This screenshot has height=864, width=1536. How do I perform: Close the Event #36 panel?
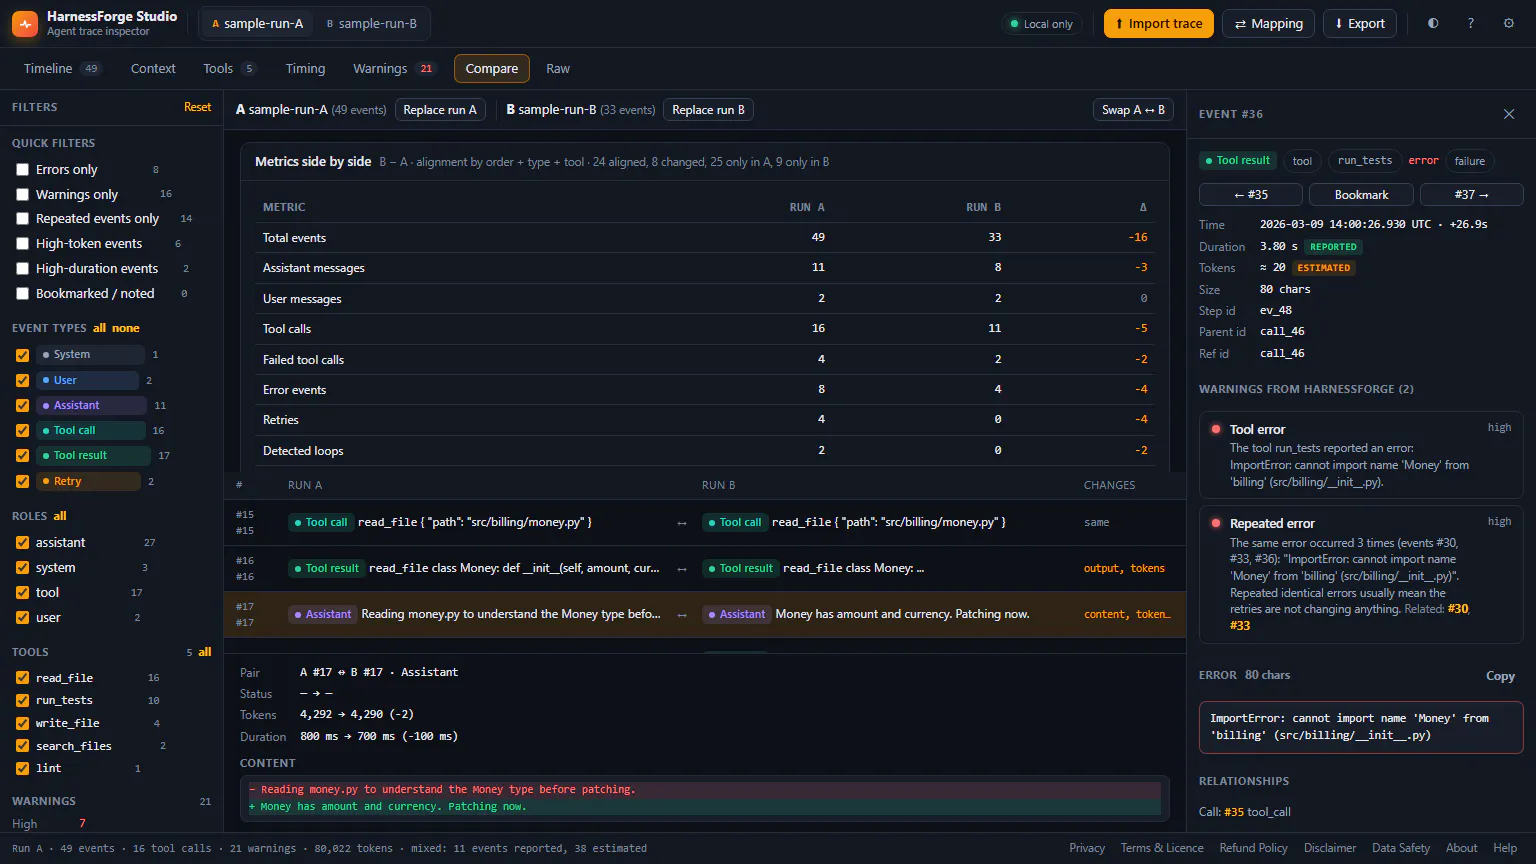1509,114
